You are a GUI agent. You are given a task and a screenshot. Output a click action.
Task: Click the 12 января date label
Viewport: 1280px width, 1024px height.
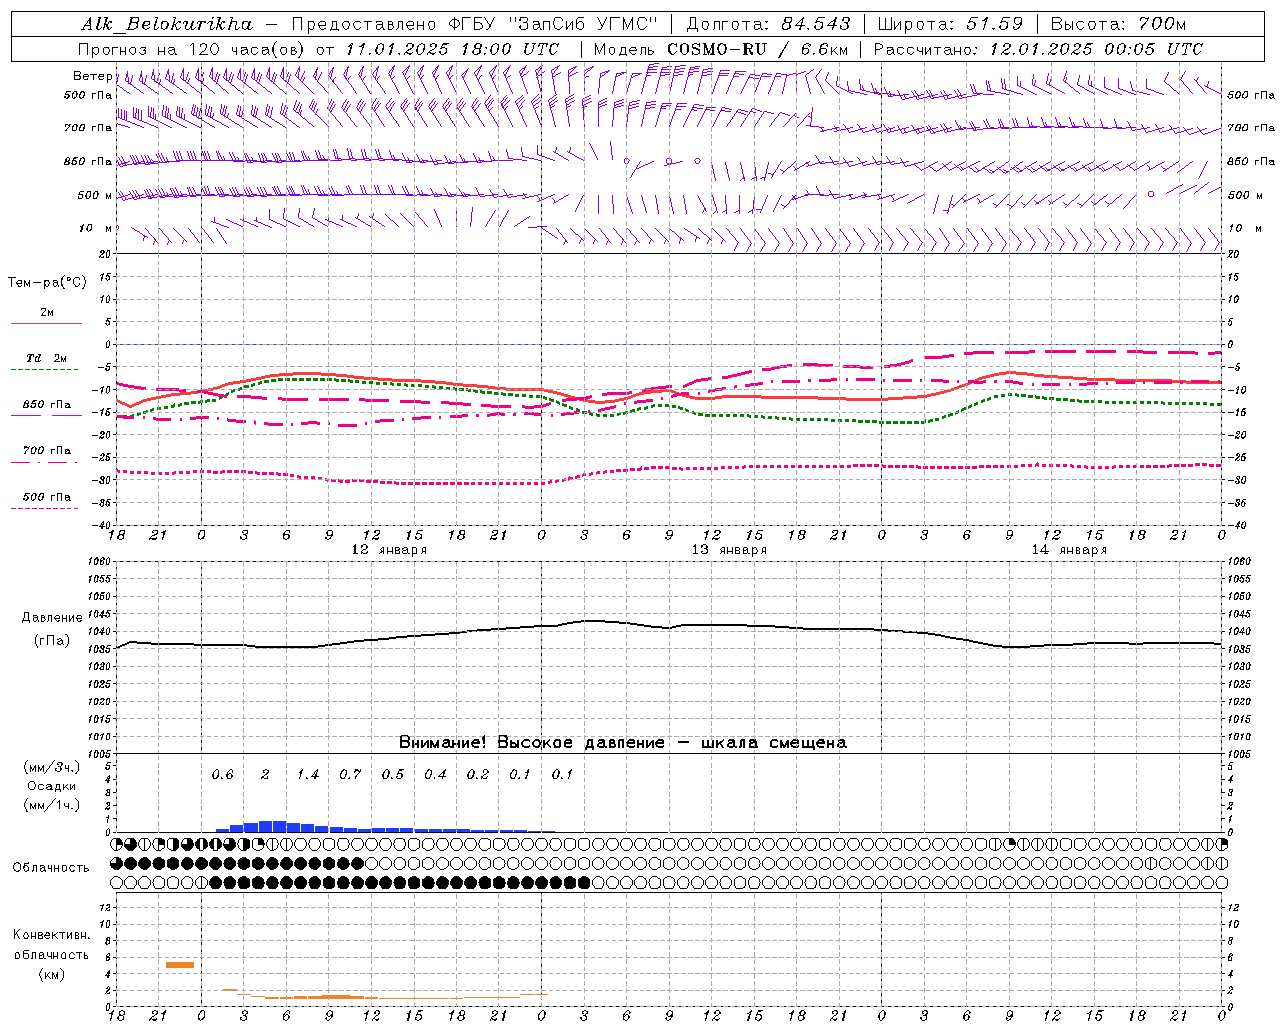coord(389,550)
